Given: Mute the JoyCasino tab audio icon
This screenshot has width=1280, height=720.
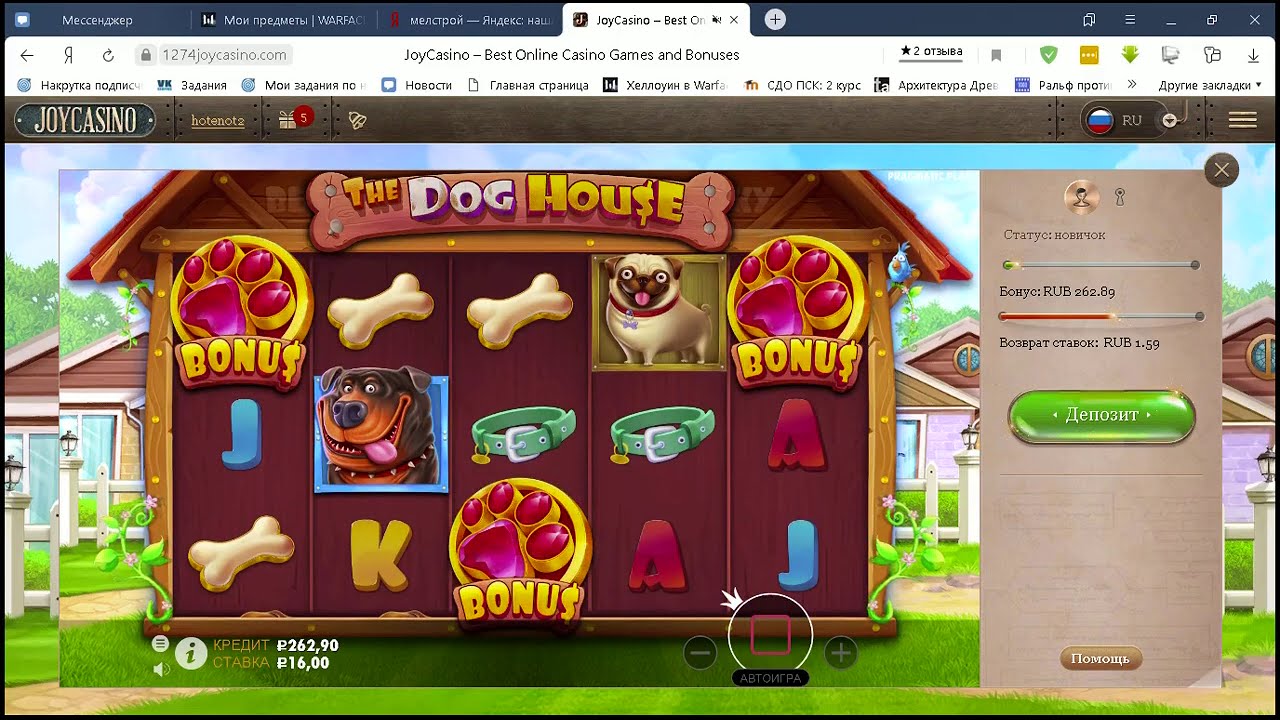Looking at the screenshot, I should coord(716,20).
